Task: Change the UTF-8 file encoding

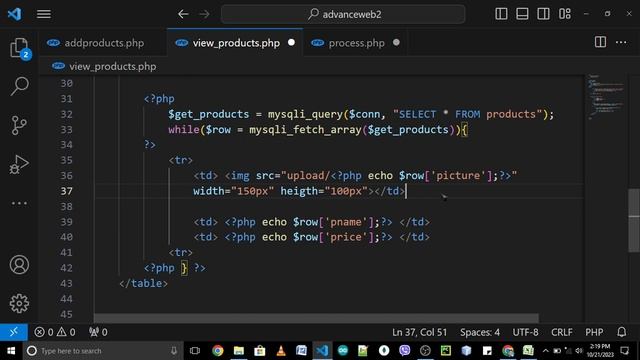Action: point(525,332)
